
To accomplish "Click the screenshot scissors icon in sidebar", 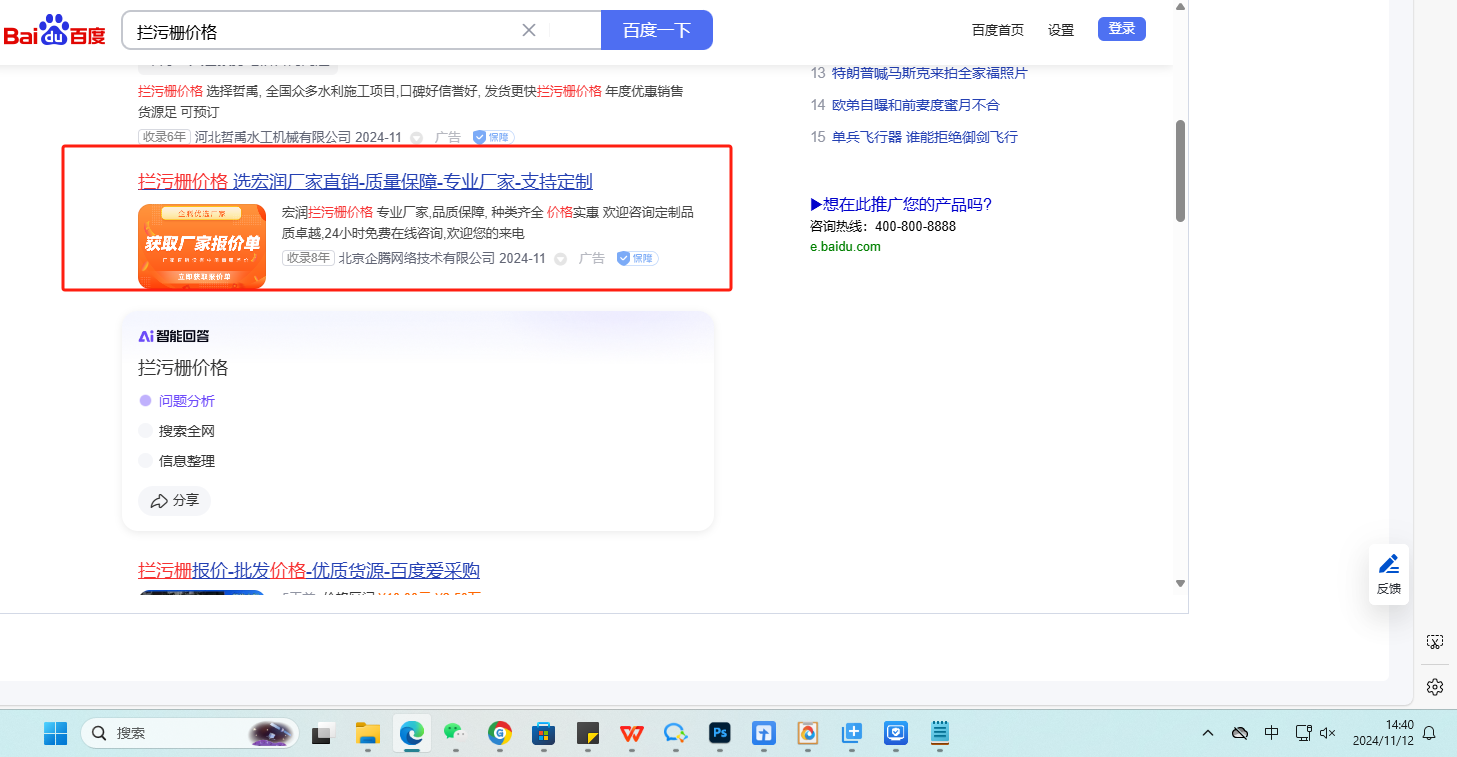I will click(1434, 641).
